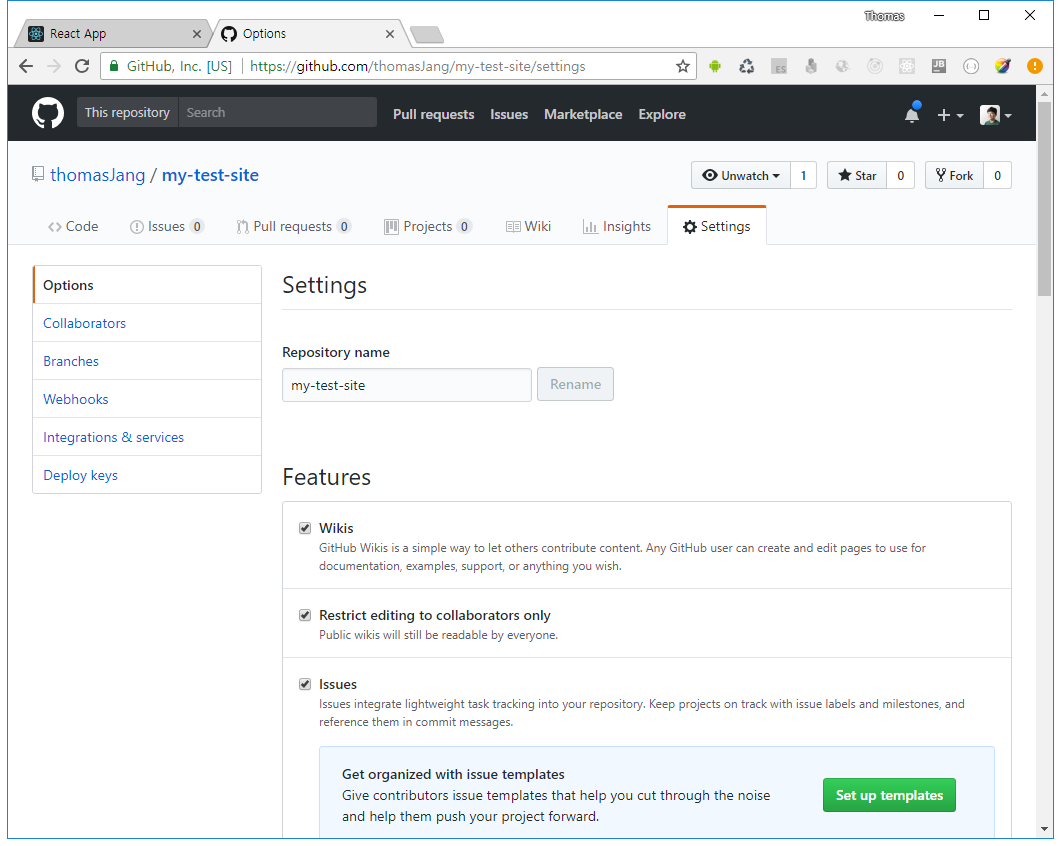1061x846 pixels.
Task: Open the Wiki tab
Action: 528,227
